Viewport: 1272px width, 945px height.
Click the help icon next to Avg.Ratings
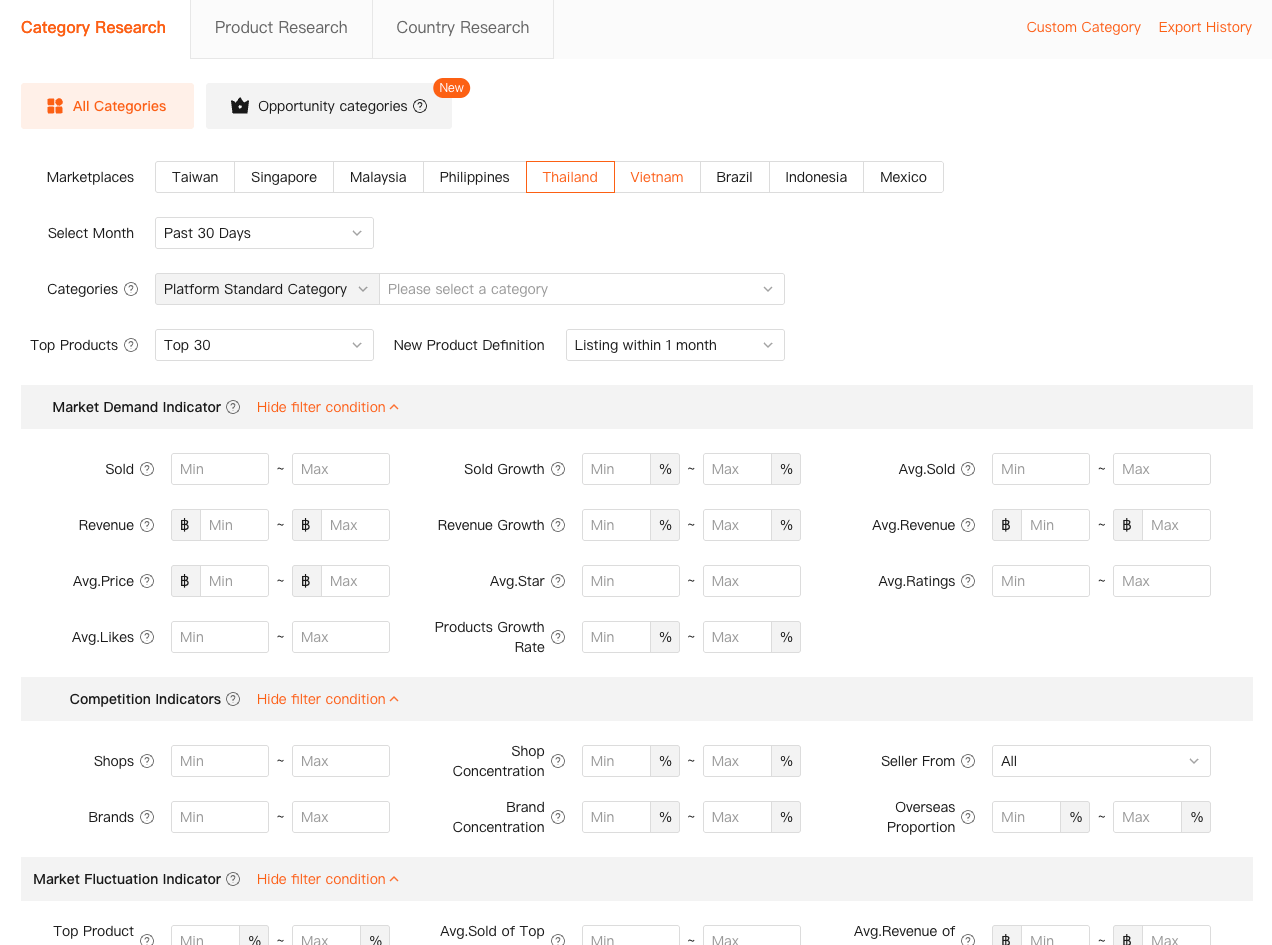(x=968, y=581)
